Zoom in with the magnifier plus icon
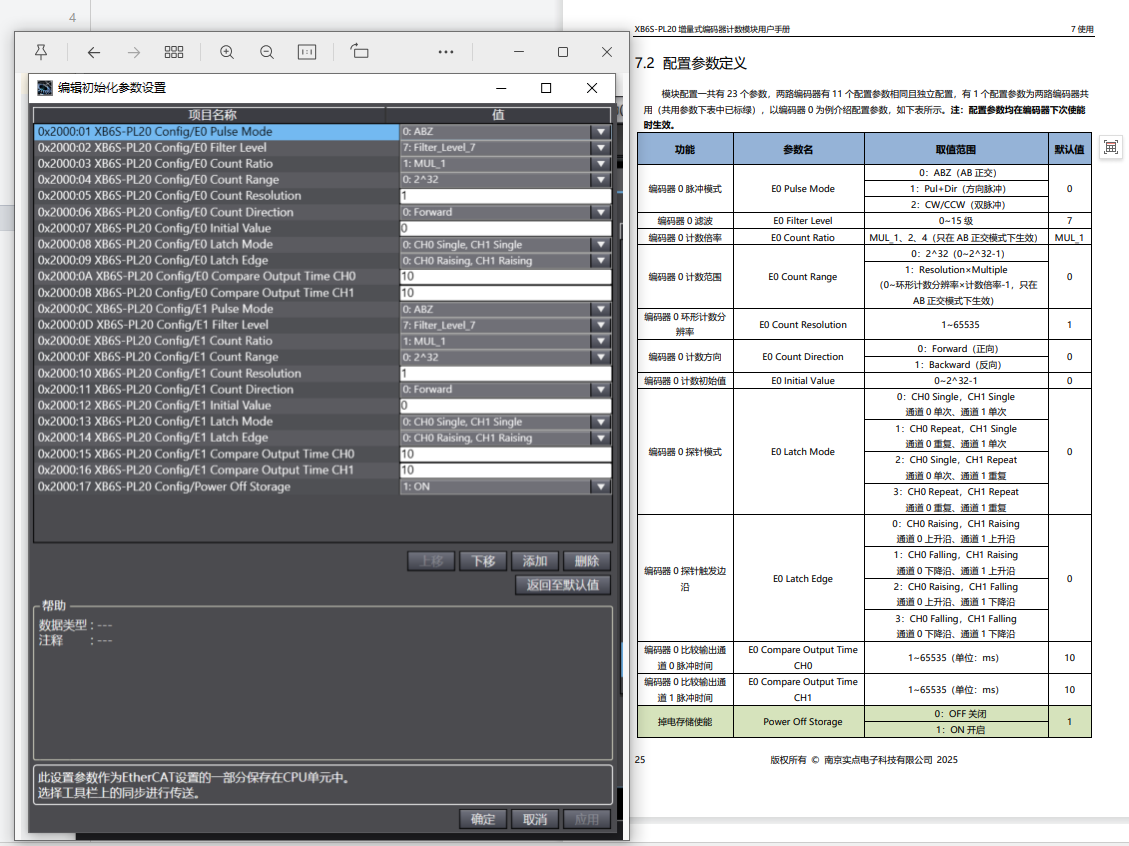 click(x=227, y=52)
